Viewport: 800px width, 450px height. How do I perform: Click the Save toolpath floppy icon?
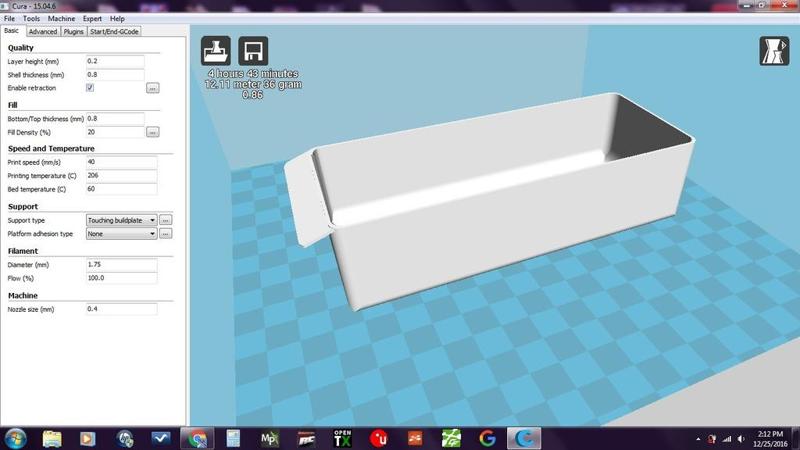click(x=253, y=51)
